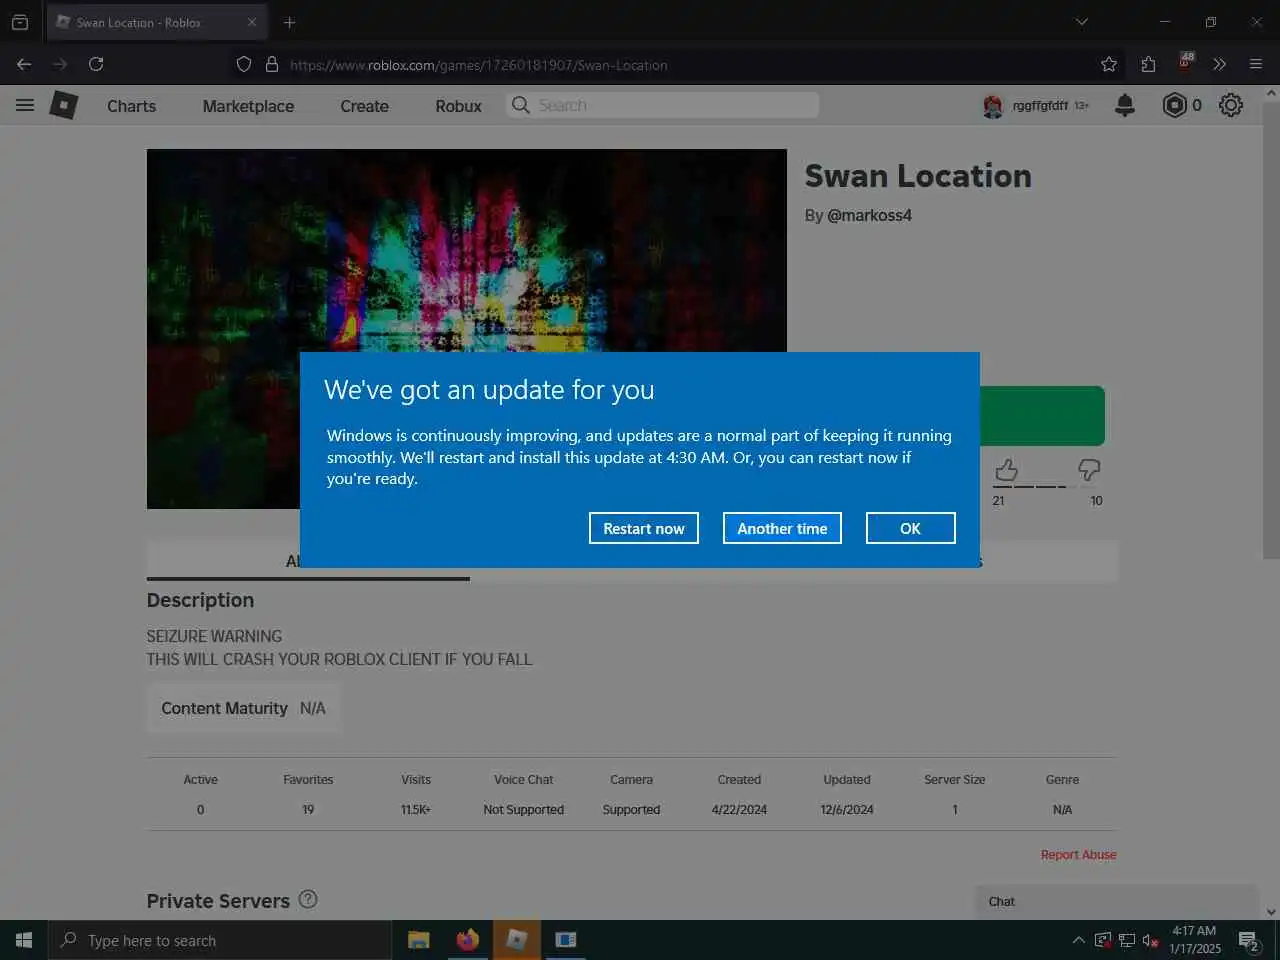Open the Roblox settings gear
Image resolution: width=1280 pixels, height=960 pixels.
coord(1231,105)
